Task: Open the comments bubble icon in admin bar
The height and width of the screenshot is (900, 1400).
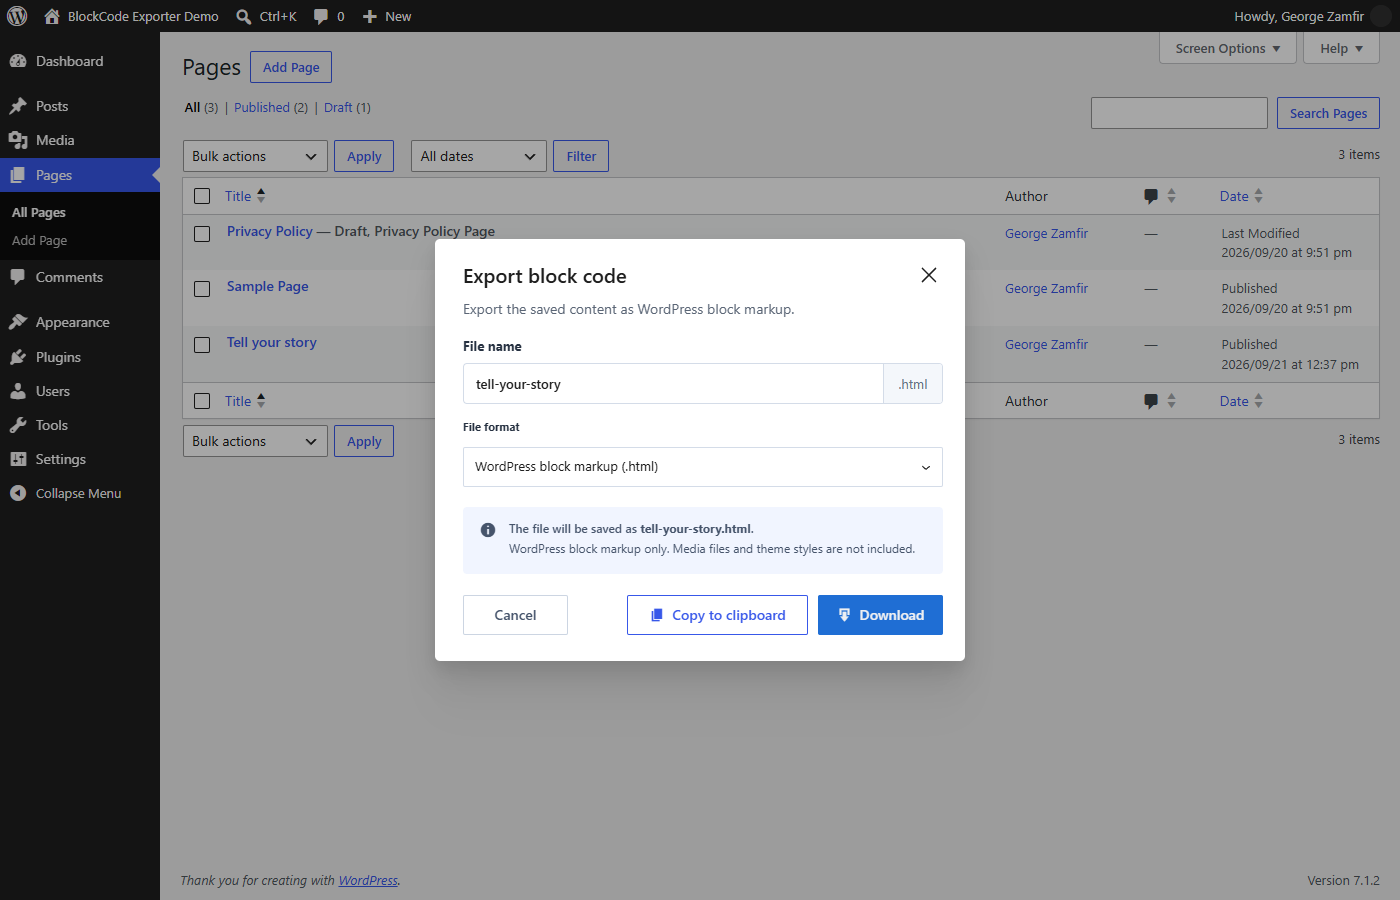Action: coord(321,16)
